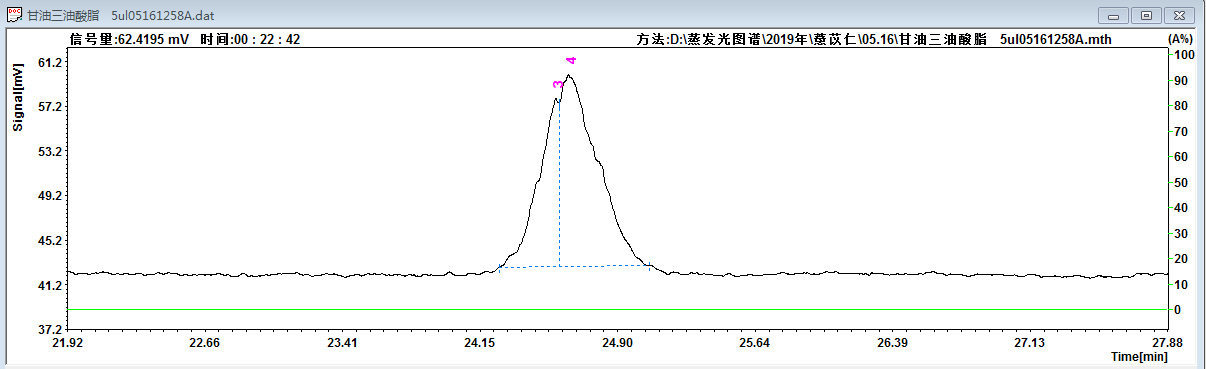Click the 信号量:62.4195 mV readout
This screenshot has width=1206, height=369.
[129, 40]
